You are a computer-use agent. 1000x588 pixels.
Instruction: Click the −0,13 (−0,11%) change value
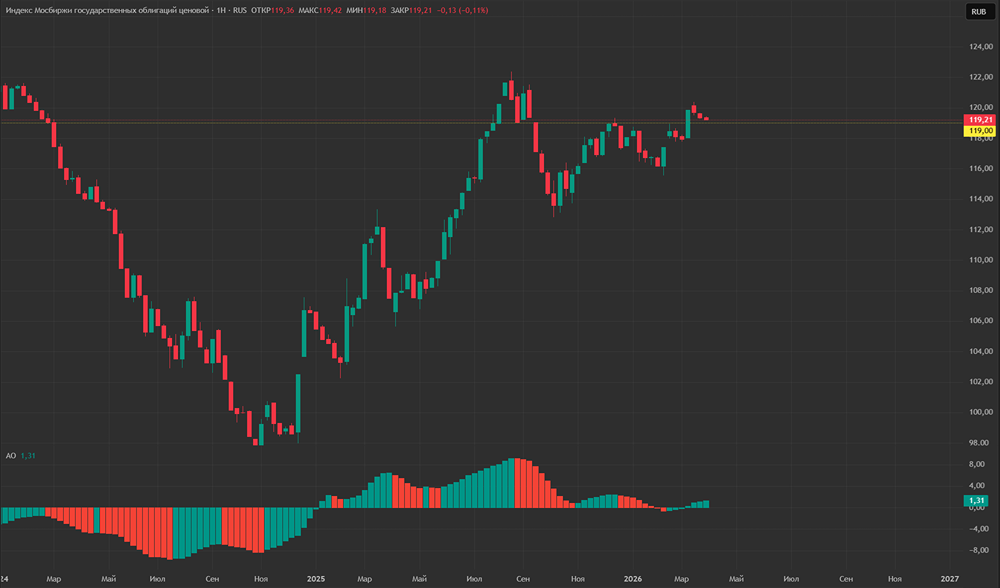point(462,10)
